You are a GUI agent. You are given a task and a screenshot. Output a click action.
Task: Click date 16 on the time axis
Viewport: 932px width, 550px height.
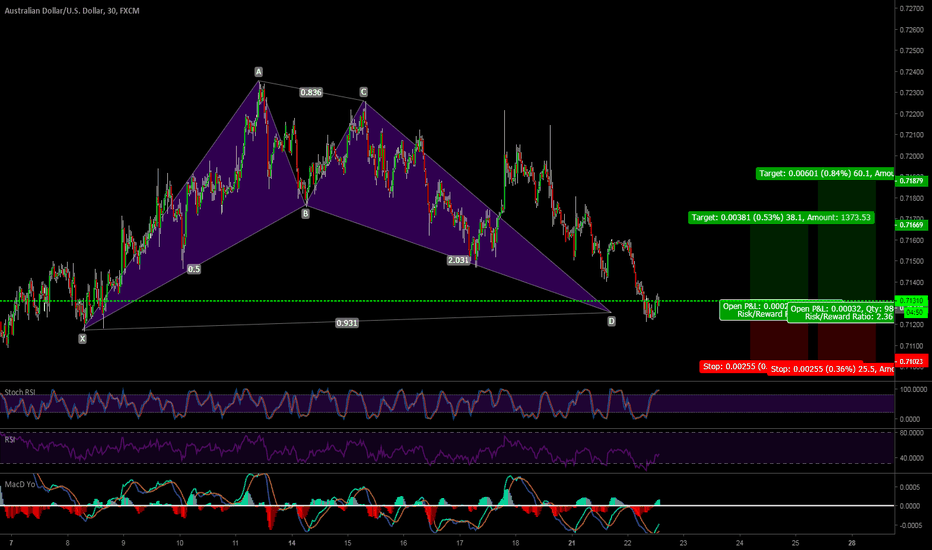[x=404, y=543]
